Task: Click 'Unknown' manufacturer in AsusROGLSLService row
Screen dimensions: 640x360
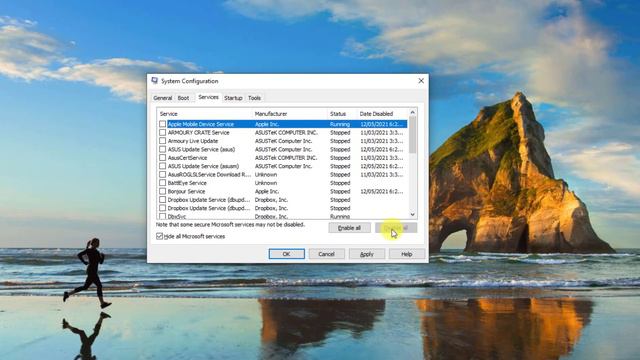Action: click(x=266, y=174)
